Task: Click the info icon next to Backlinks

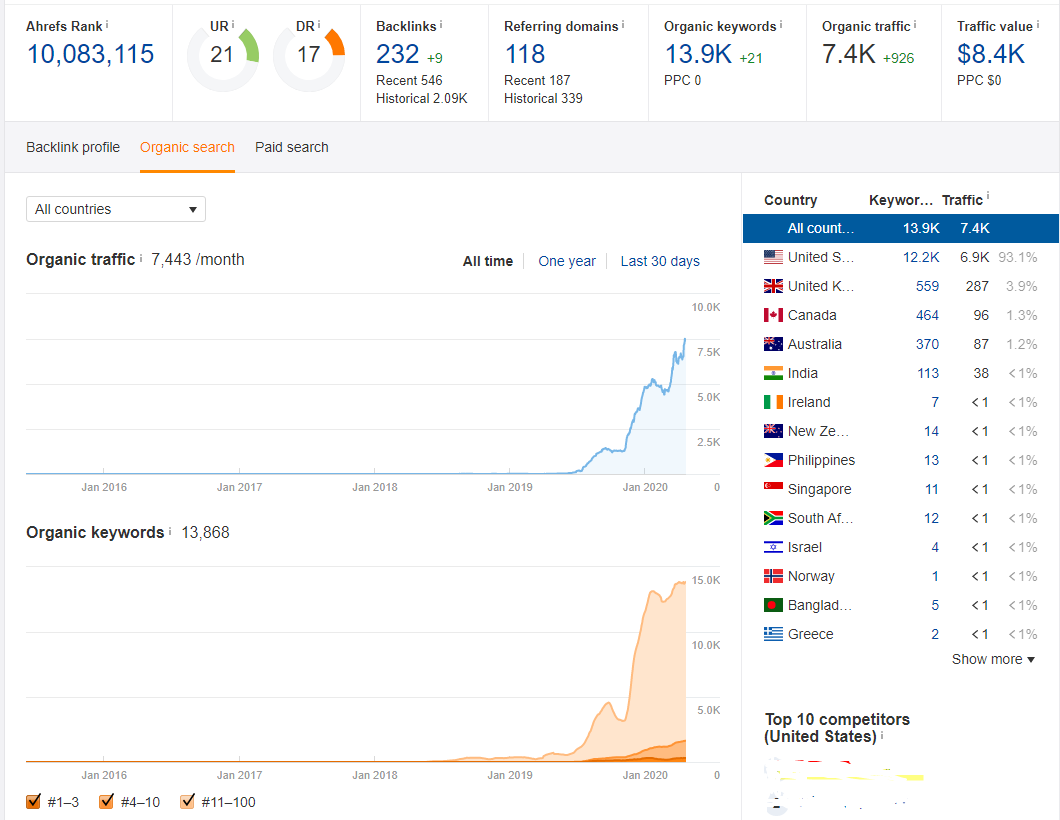Action: tap(441, 24)
